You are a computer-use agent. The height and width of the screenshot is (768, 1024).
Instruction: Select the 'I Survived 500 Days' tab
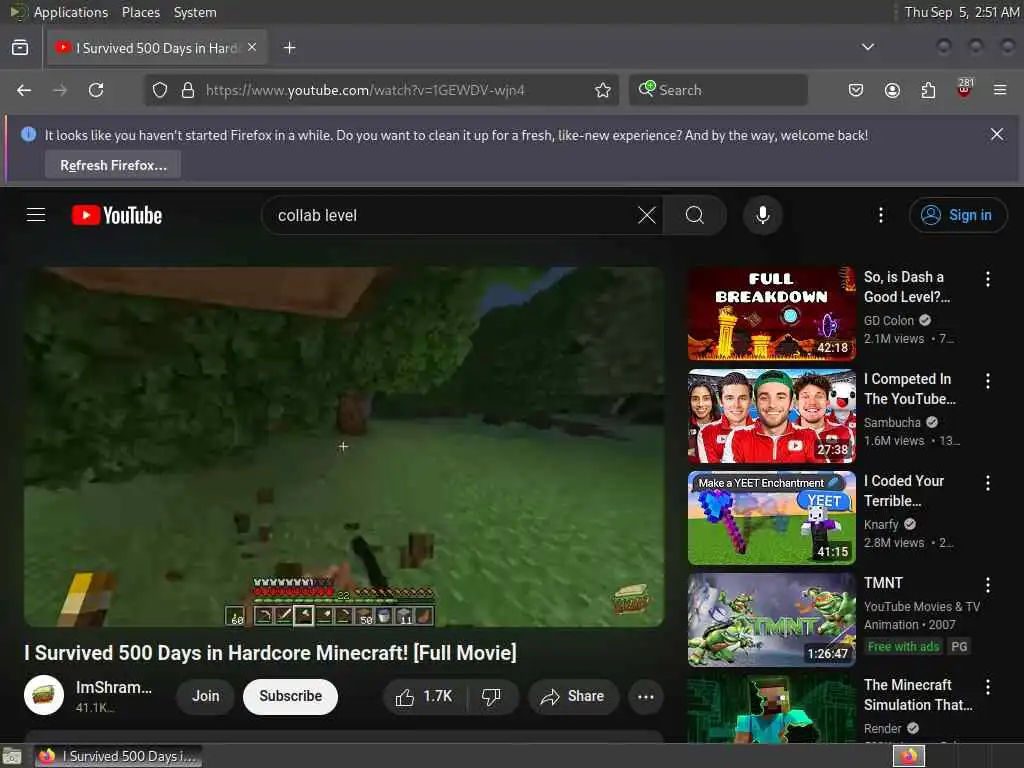(x=157, y=48)
